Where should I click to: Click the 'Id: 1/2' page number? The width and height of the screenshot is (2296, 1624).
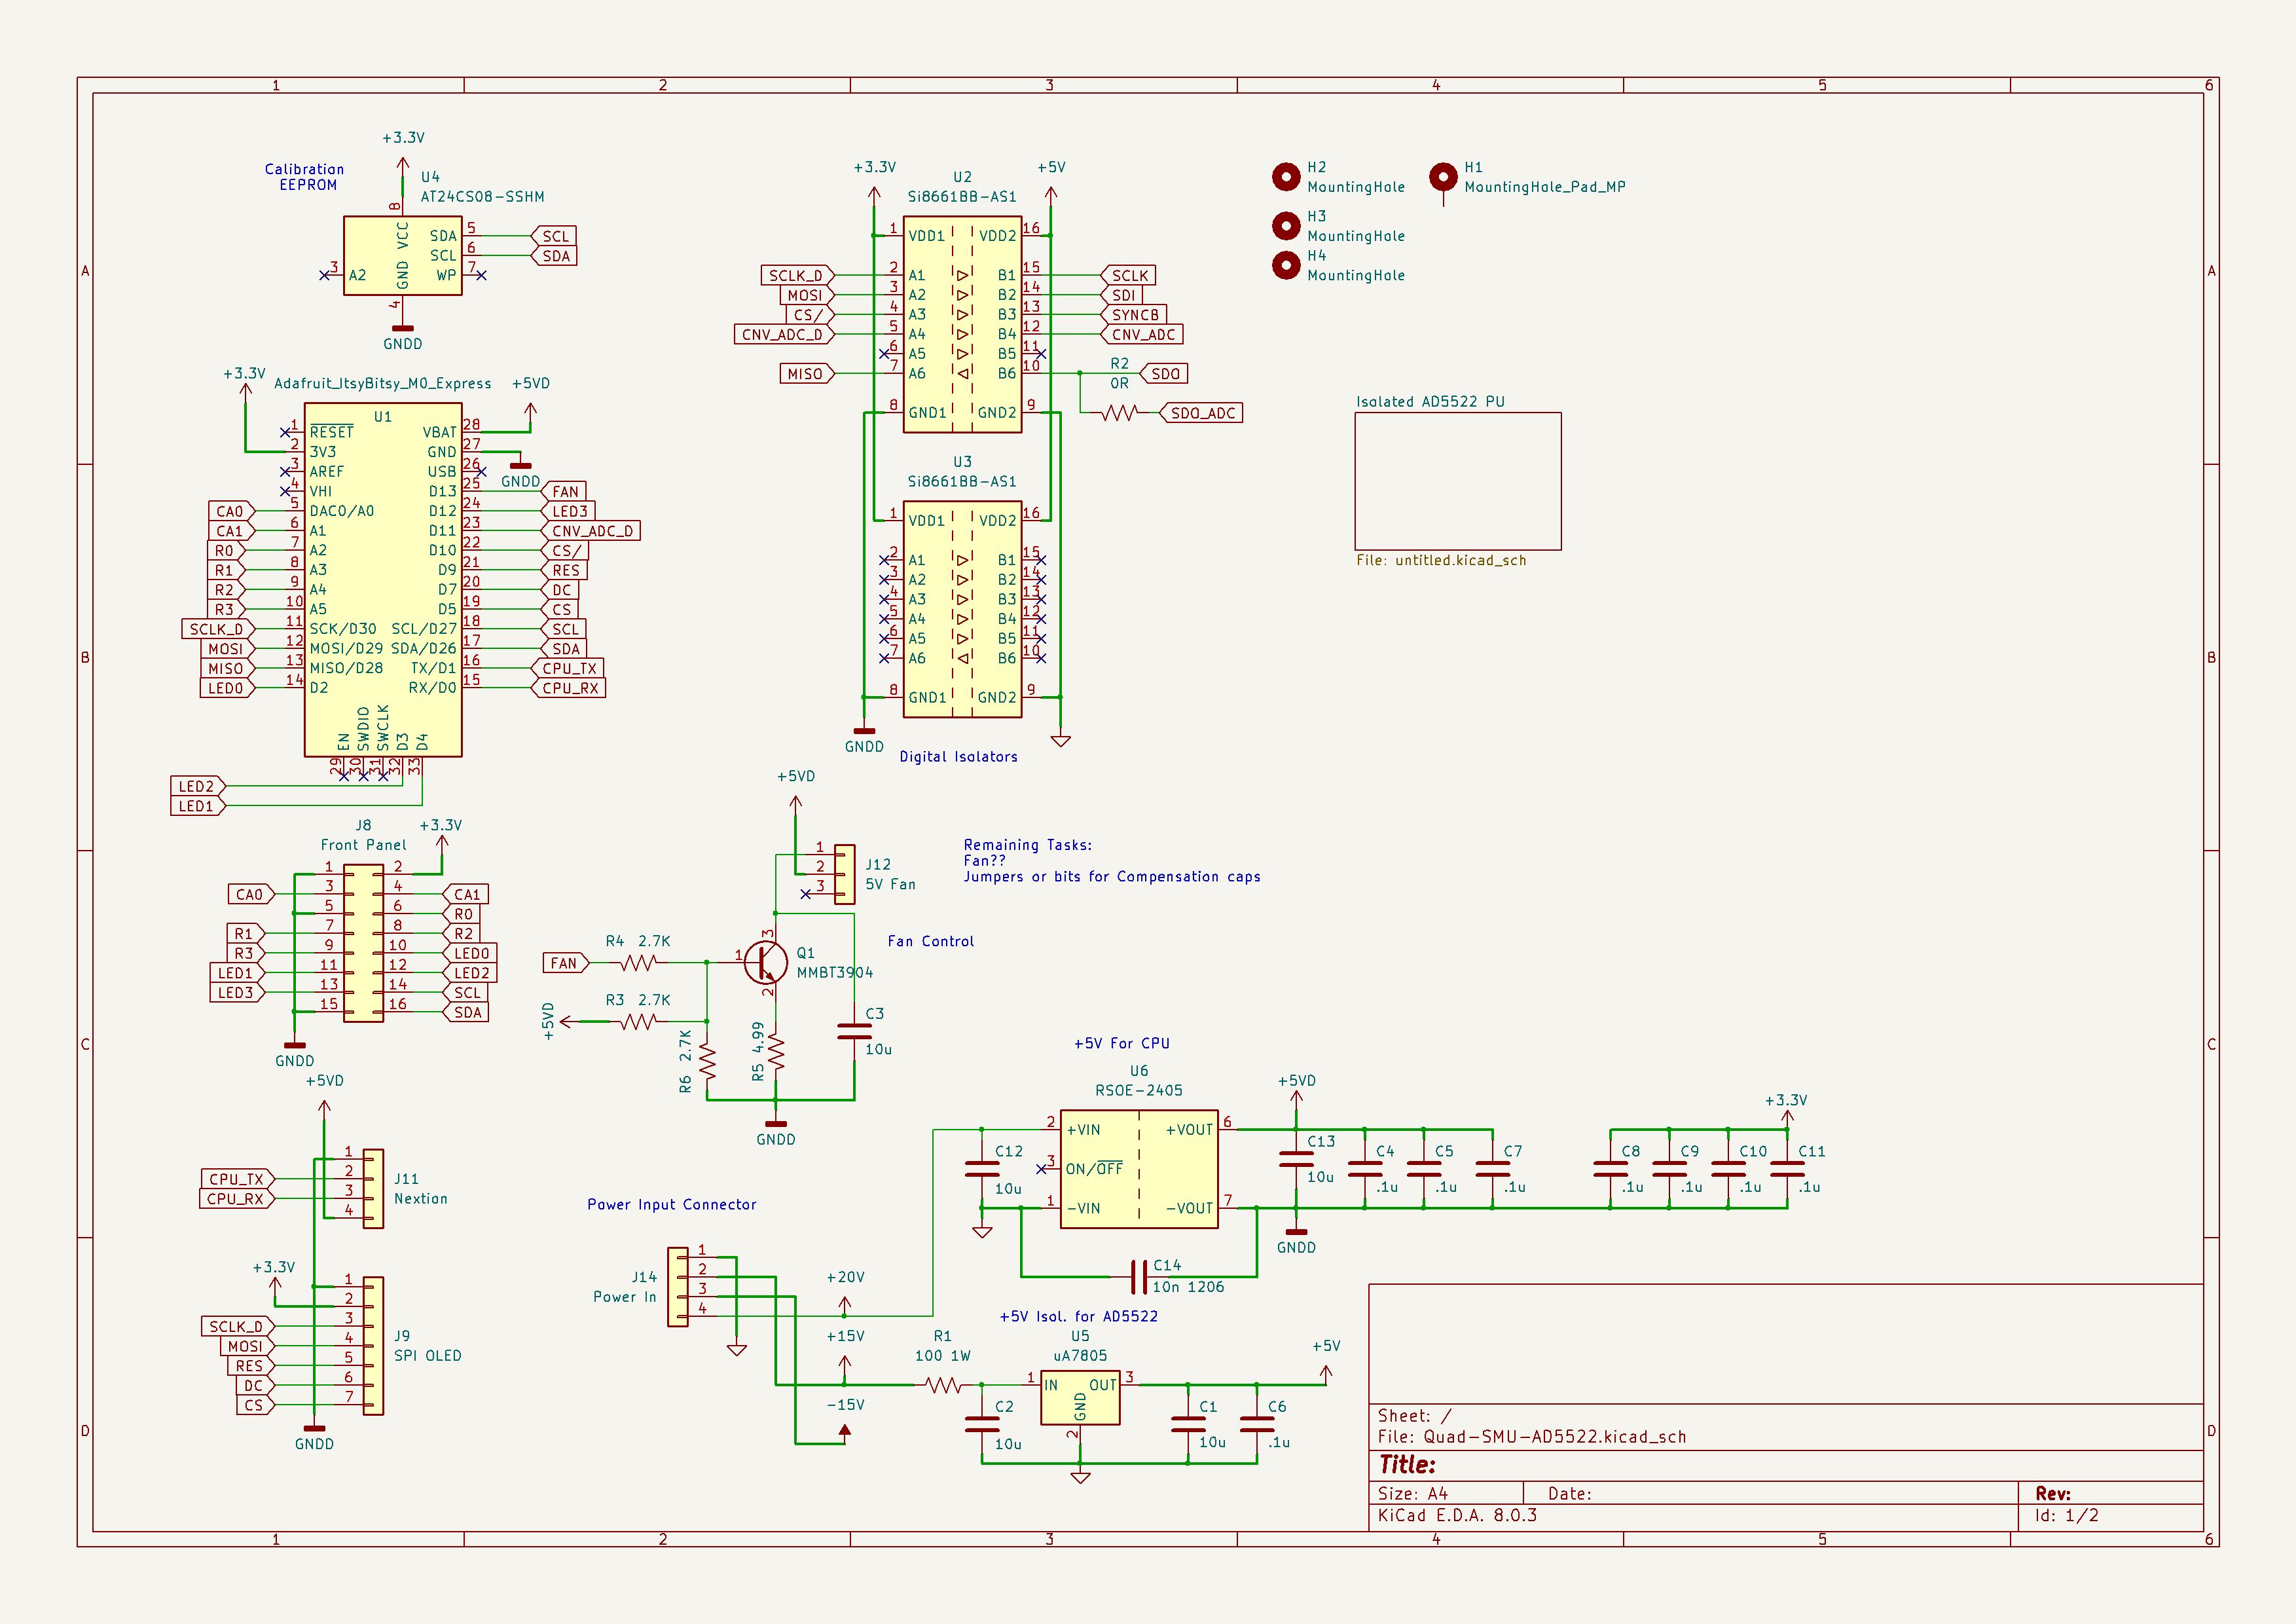(2066, 1515)
